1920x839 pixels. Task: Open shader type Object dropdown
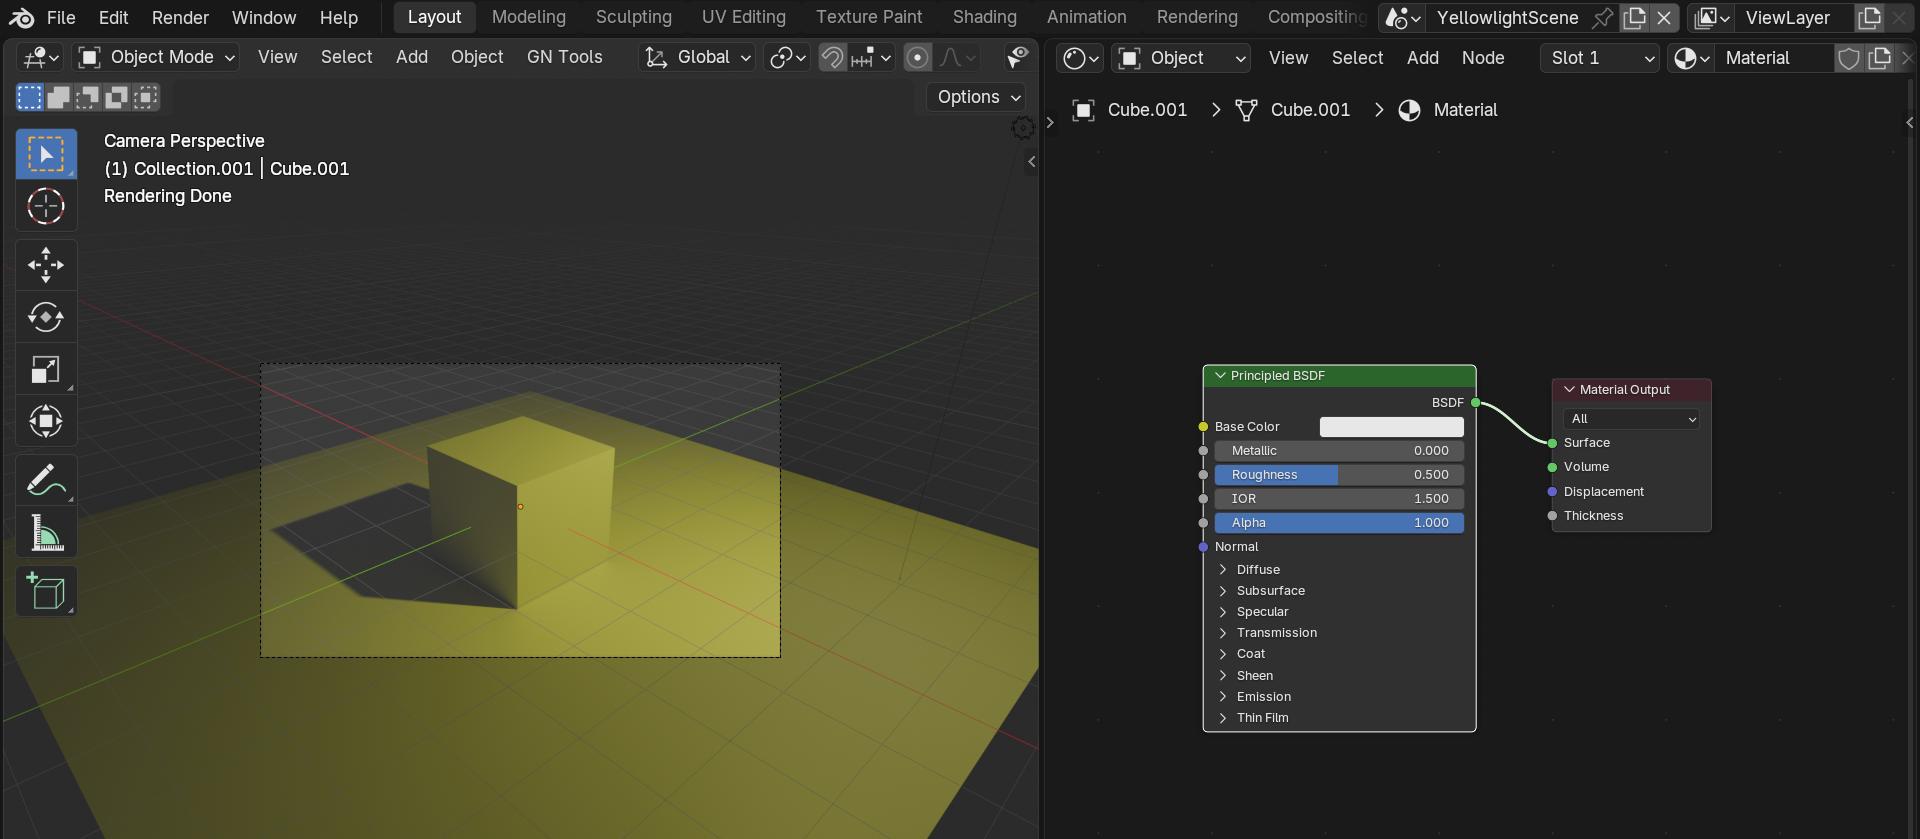point(1181,58)
